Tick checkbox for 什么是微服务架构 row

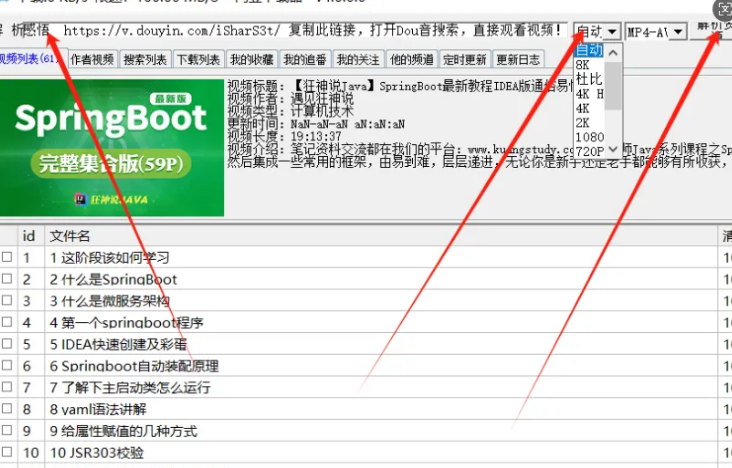pyautogui.click(x=8, y=301)
